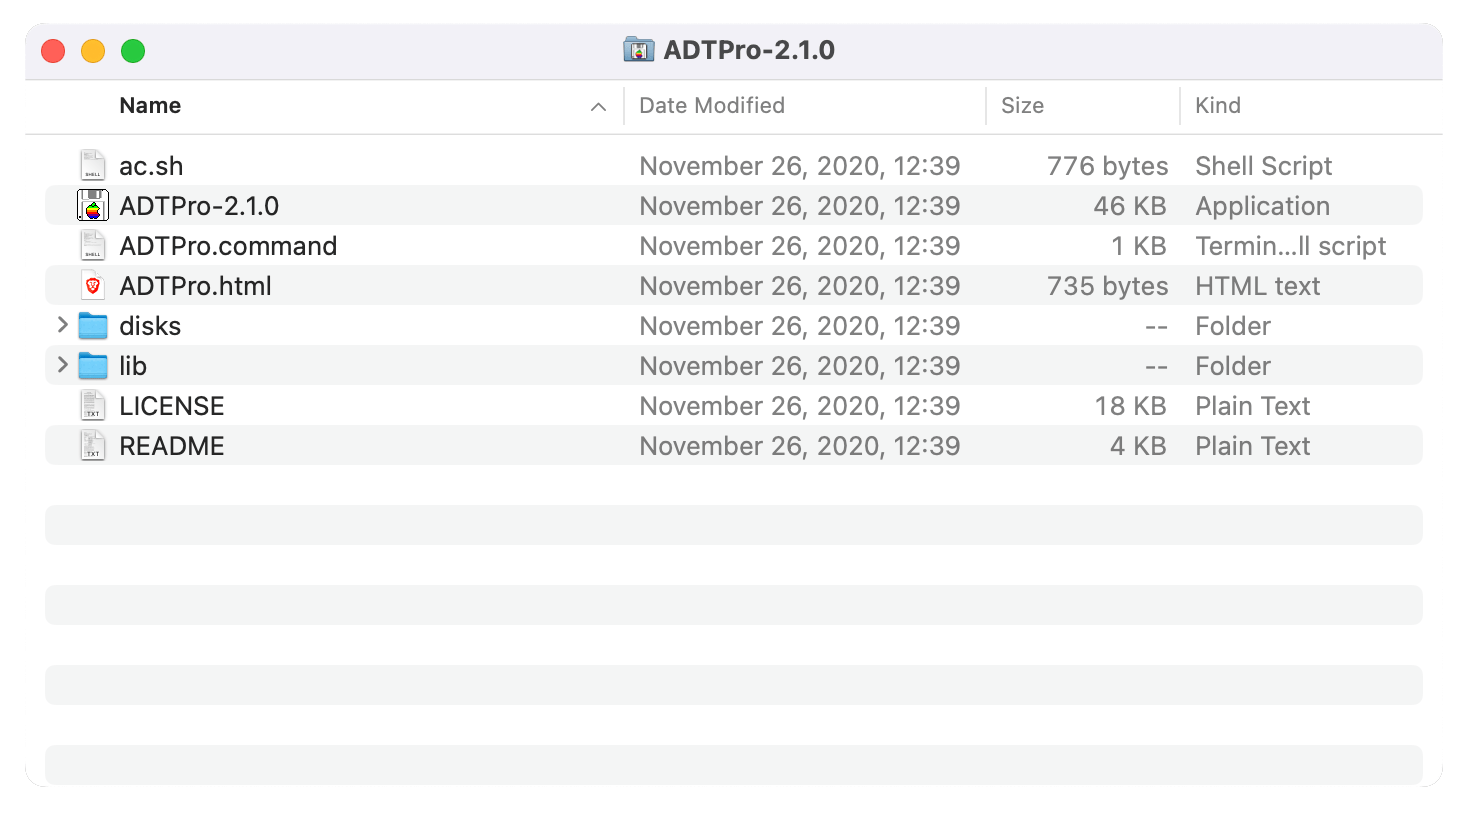Expand the disks folder disclosure chevron
Screen dimensions: 1474x829
click(62, 325)
